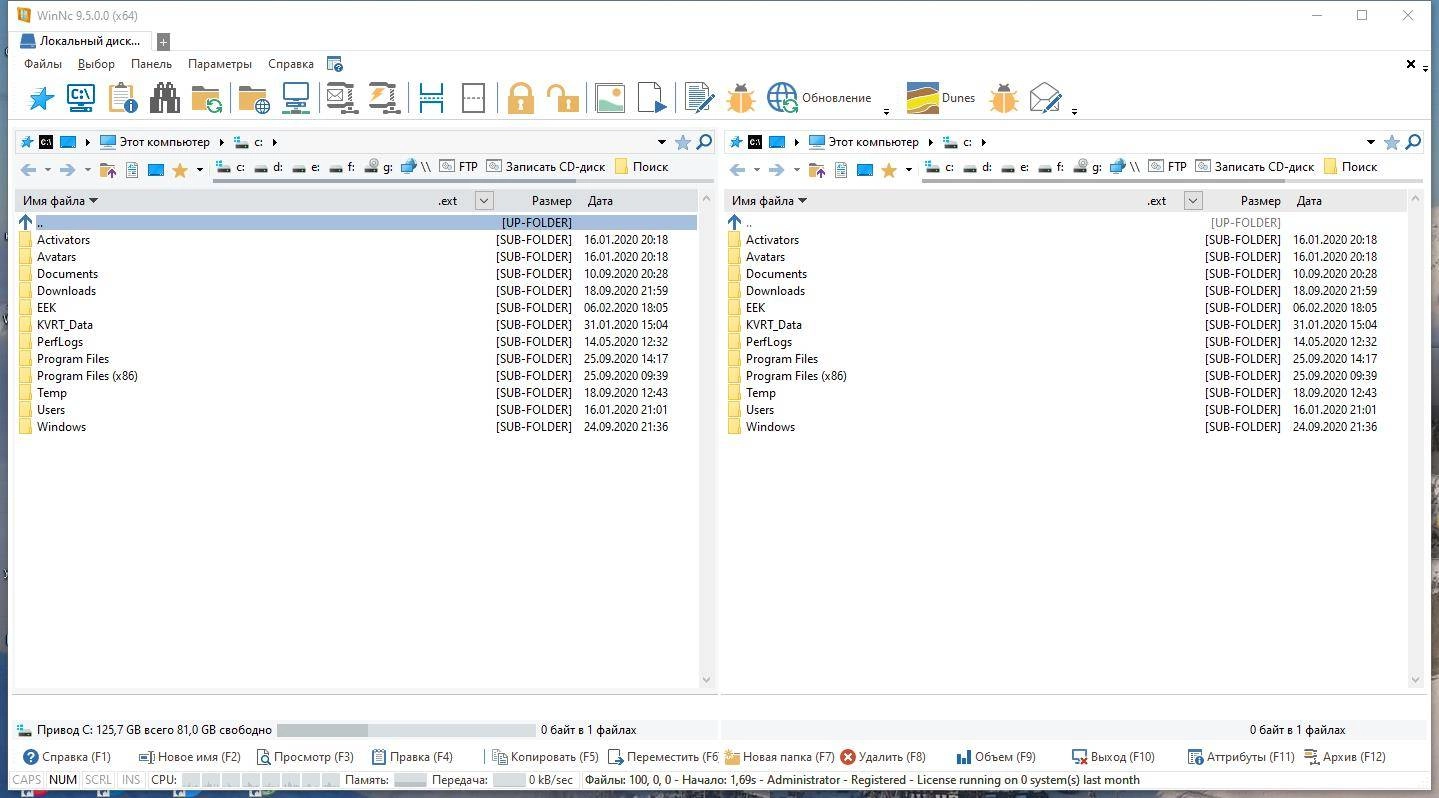The image size is (1439, 798).
Task: Click the drive C usage progress bar
Action: (x=406, y=730)
